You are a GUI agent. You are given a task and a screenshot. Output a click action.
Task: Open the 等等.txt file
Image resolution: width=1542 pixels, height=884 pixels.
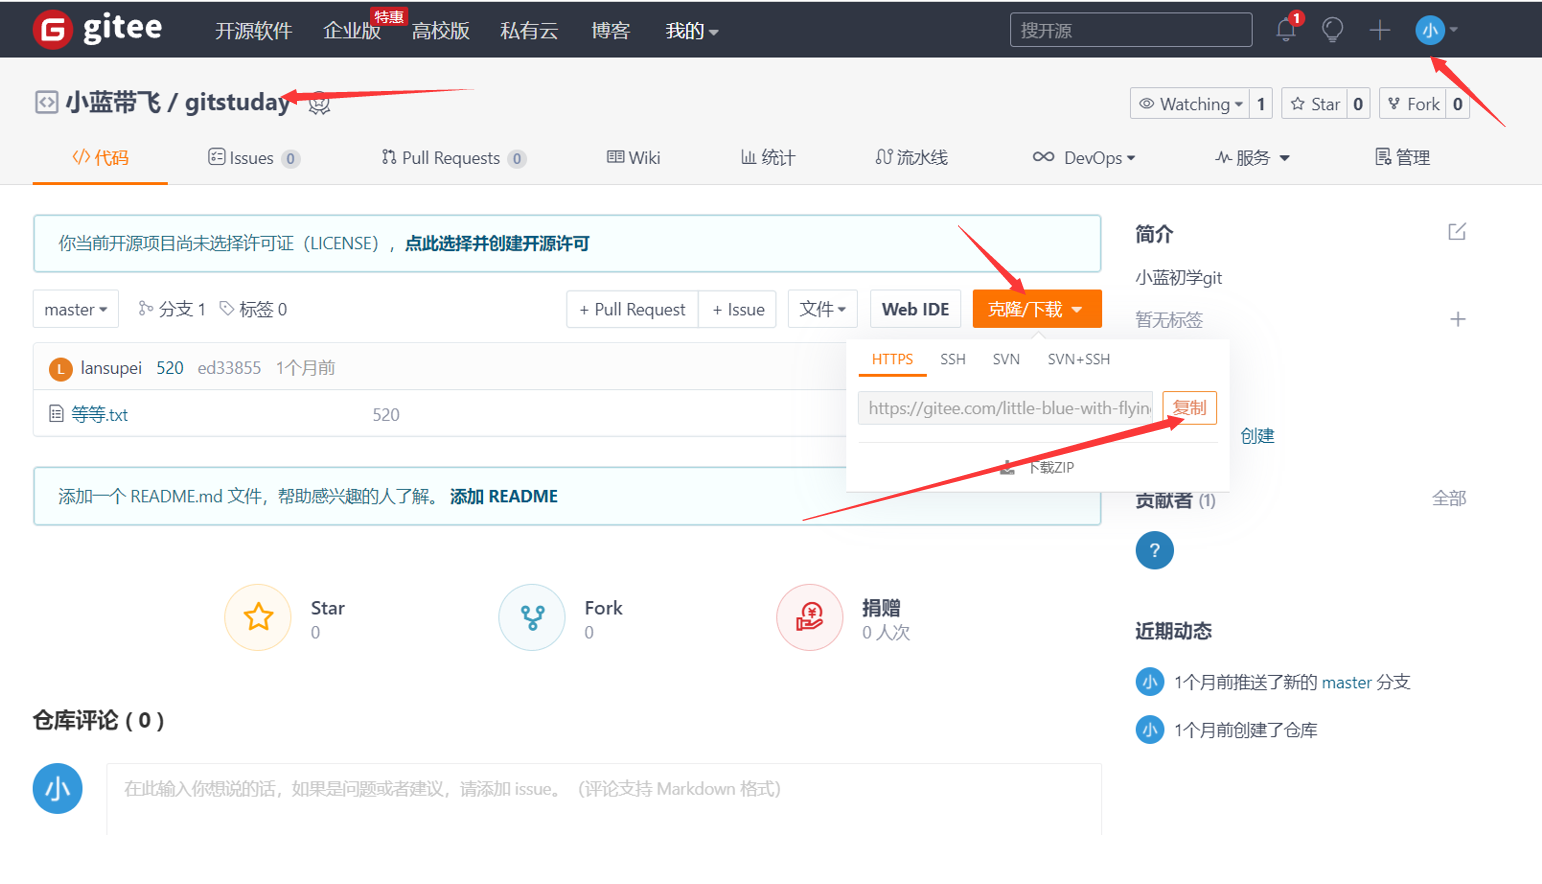[x=100, y=414]
